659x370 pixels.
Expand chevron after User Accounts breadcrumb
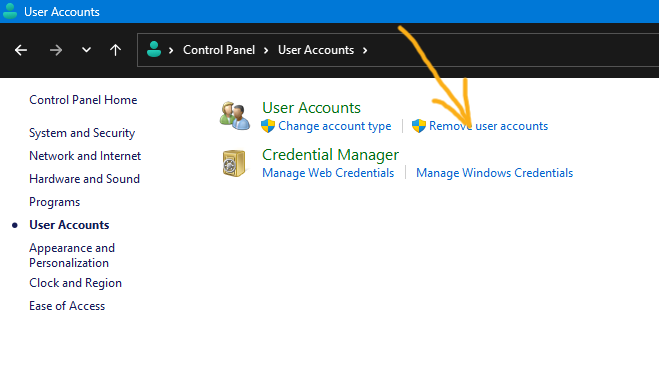[x=365, y=50]
